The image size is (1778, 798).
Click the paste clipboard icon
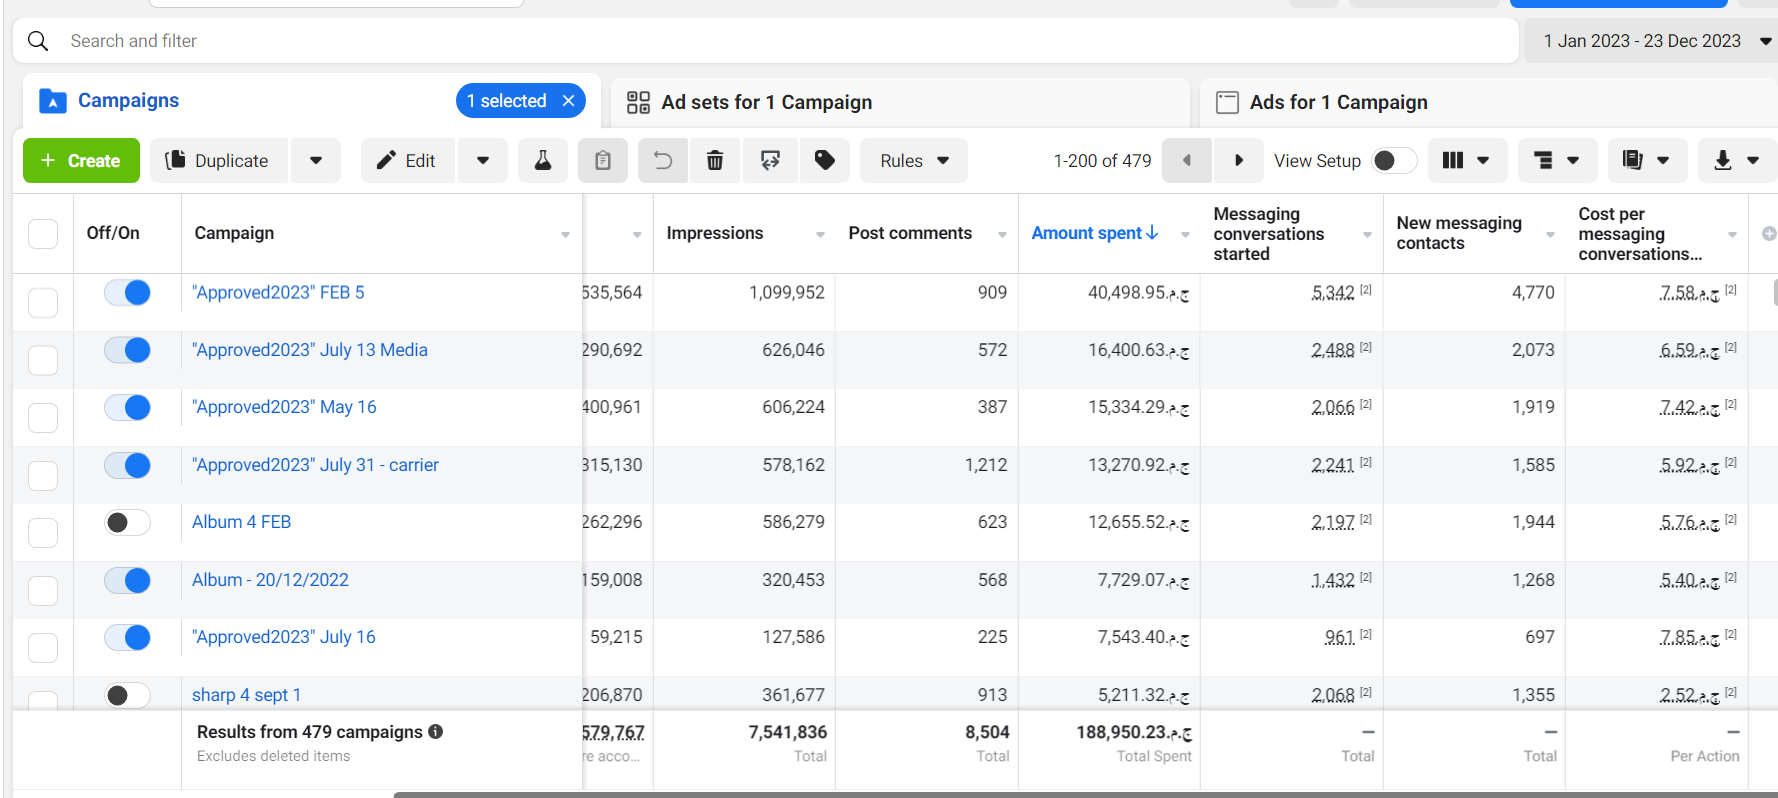click(603, 160)
